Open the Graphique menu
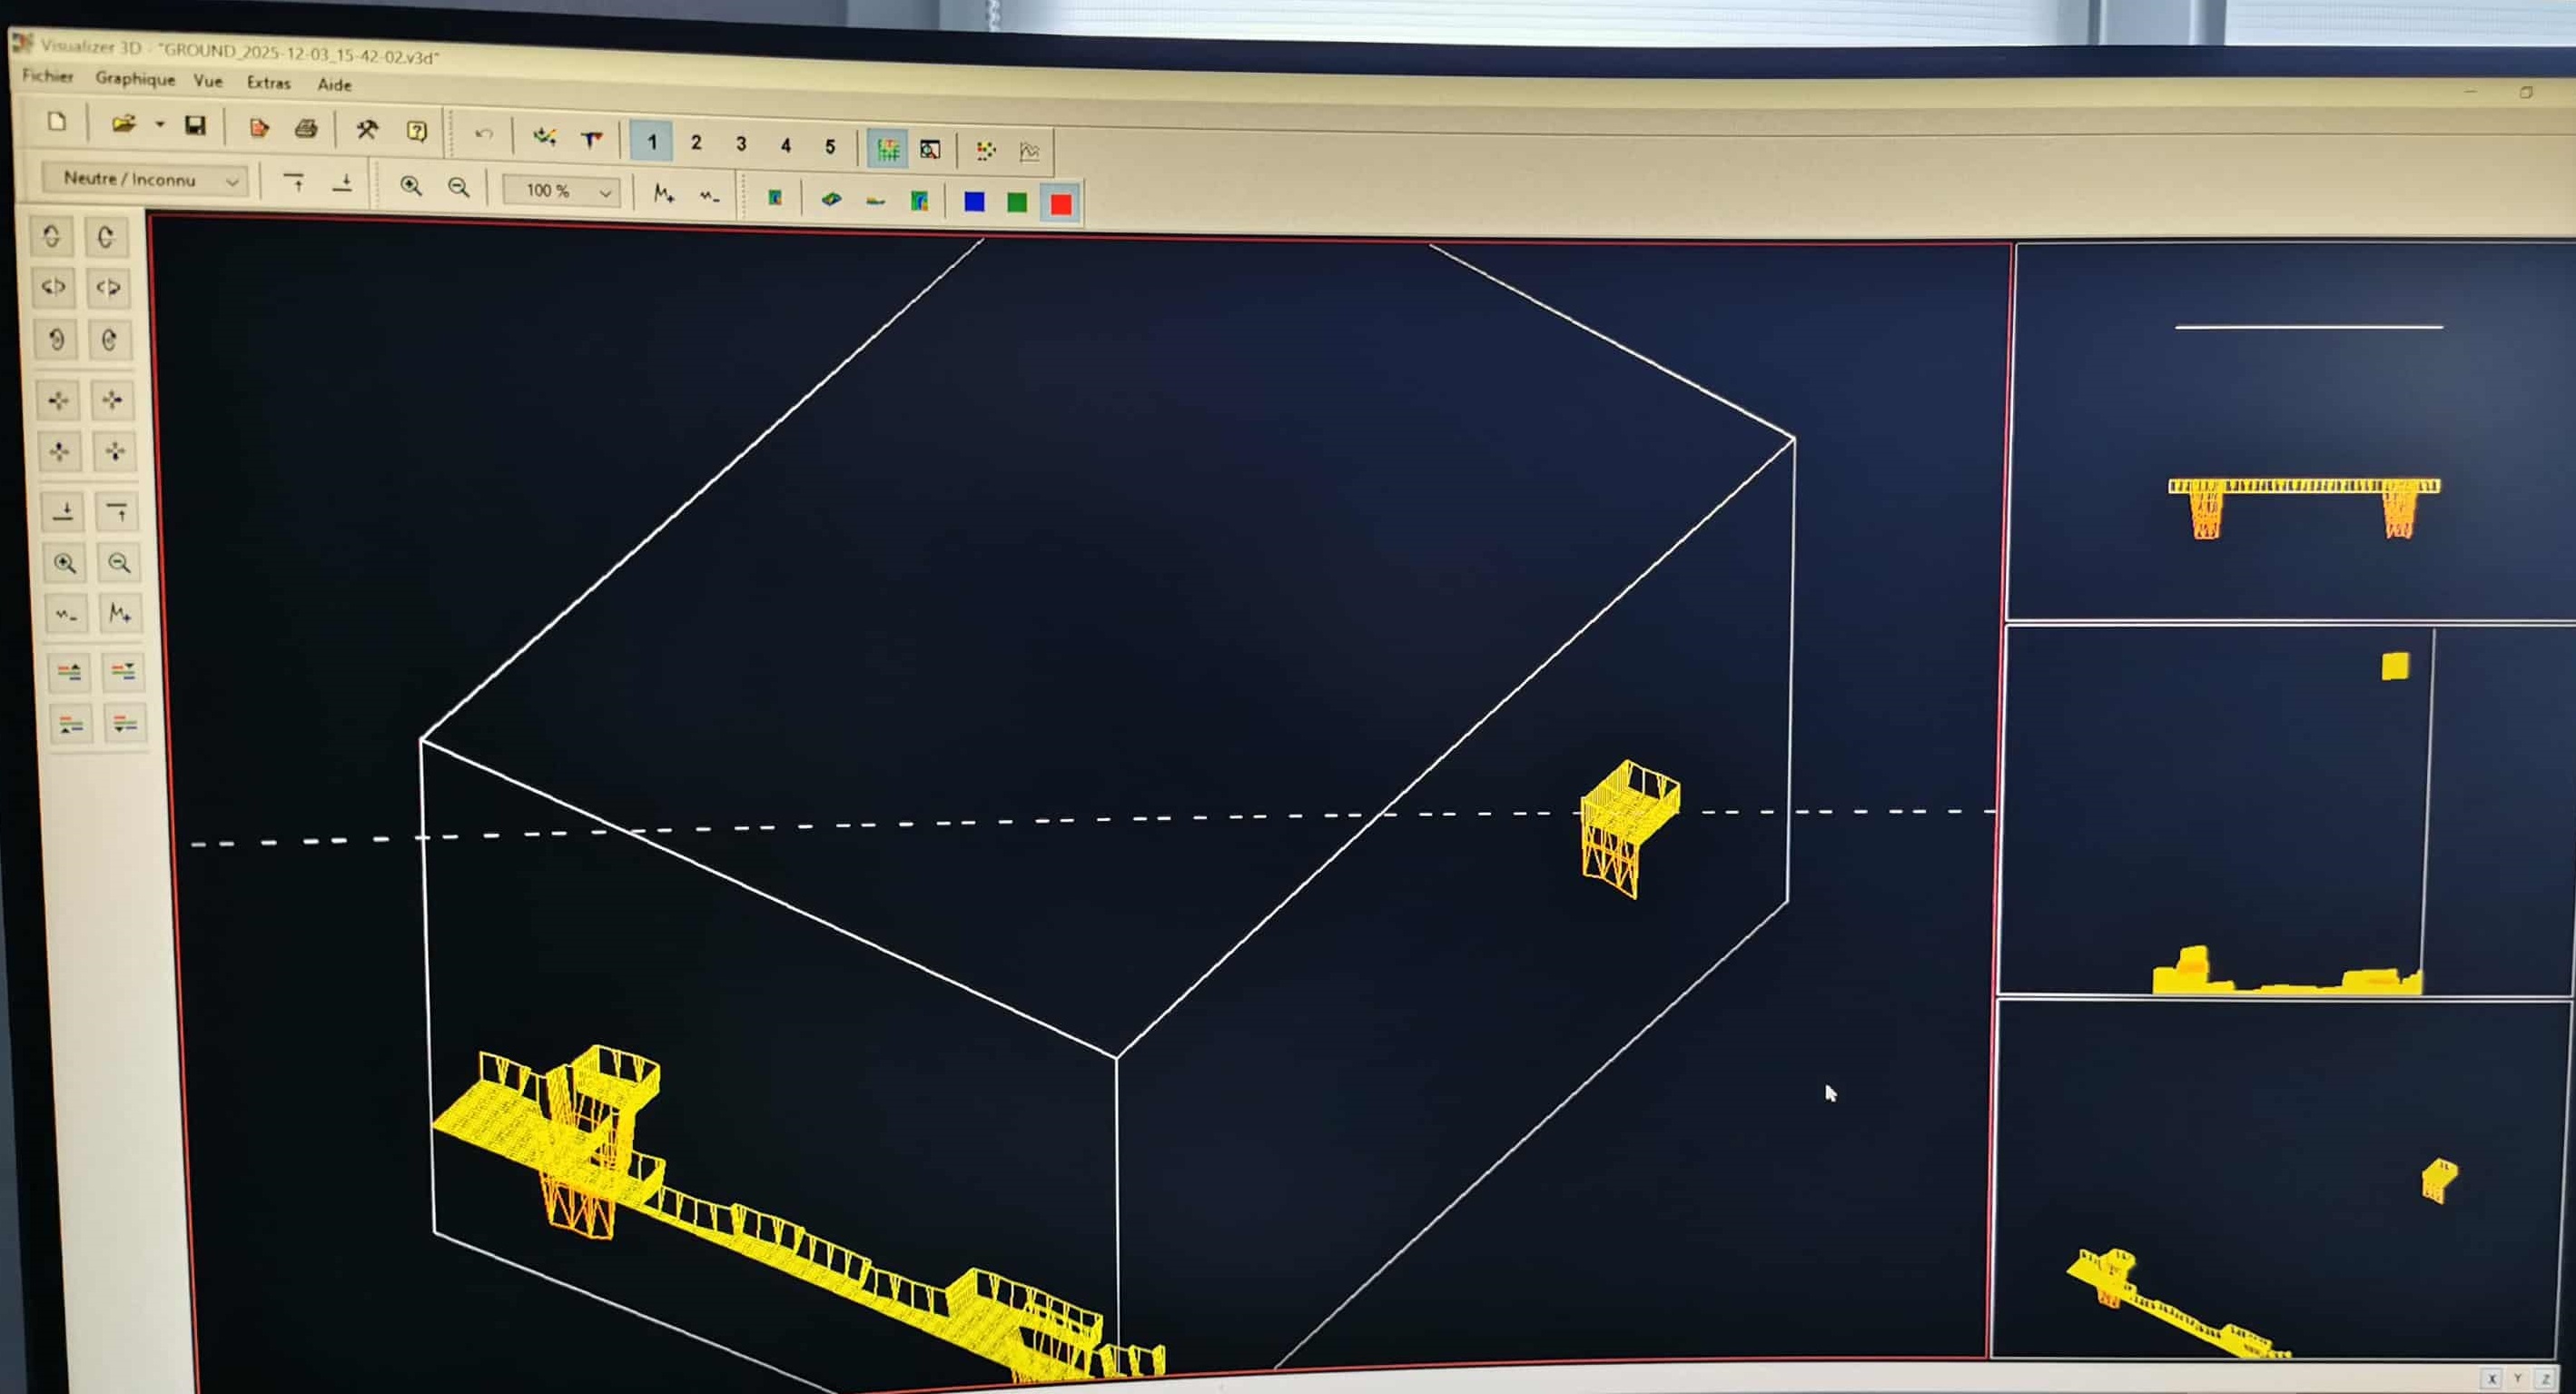Screen dimensions: 2576x1394 [x=135, y=78]
